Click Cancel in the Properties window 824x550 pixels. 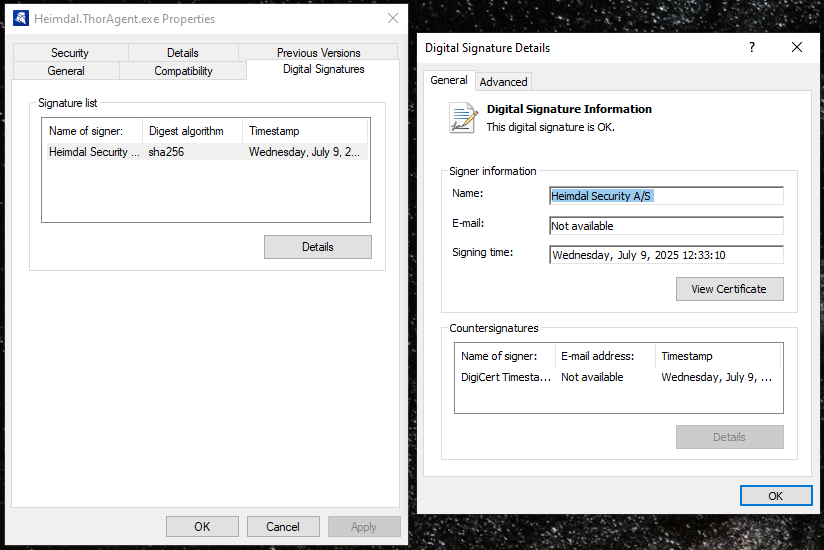pyautogui.click(x=283, y=526)
